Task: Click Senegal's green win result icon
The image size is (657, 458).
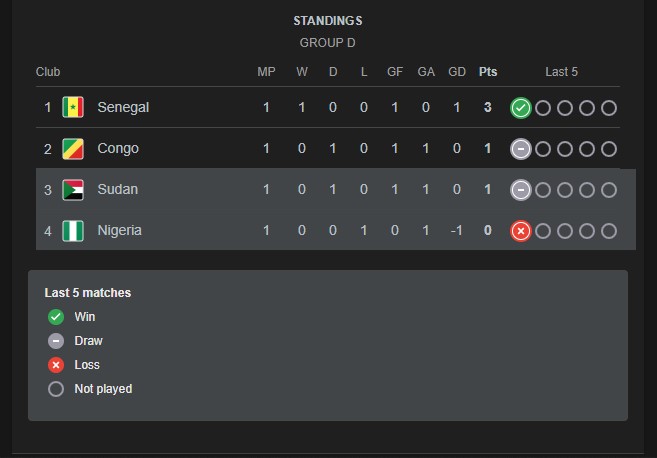Action: [520, 108]
